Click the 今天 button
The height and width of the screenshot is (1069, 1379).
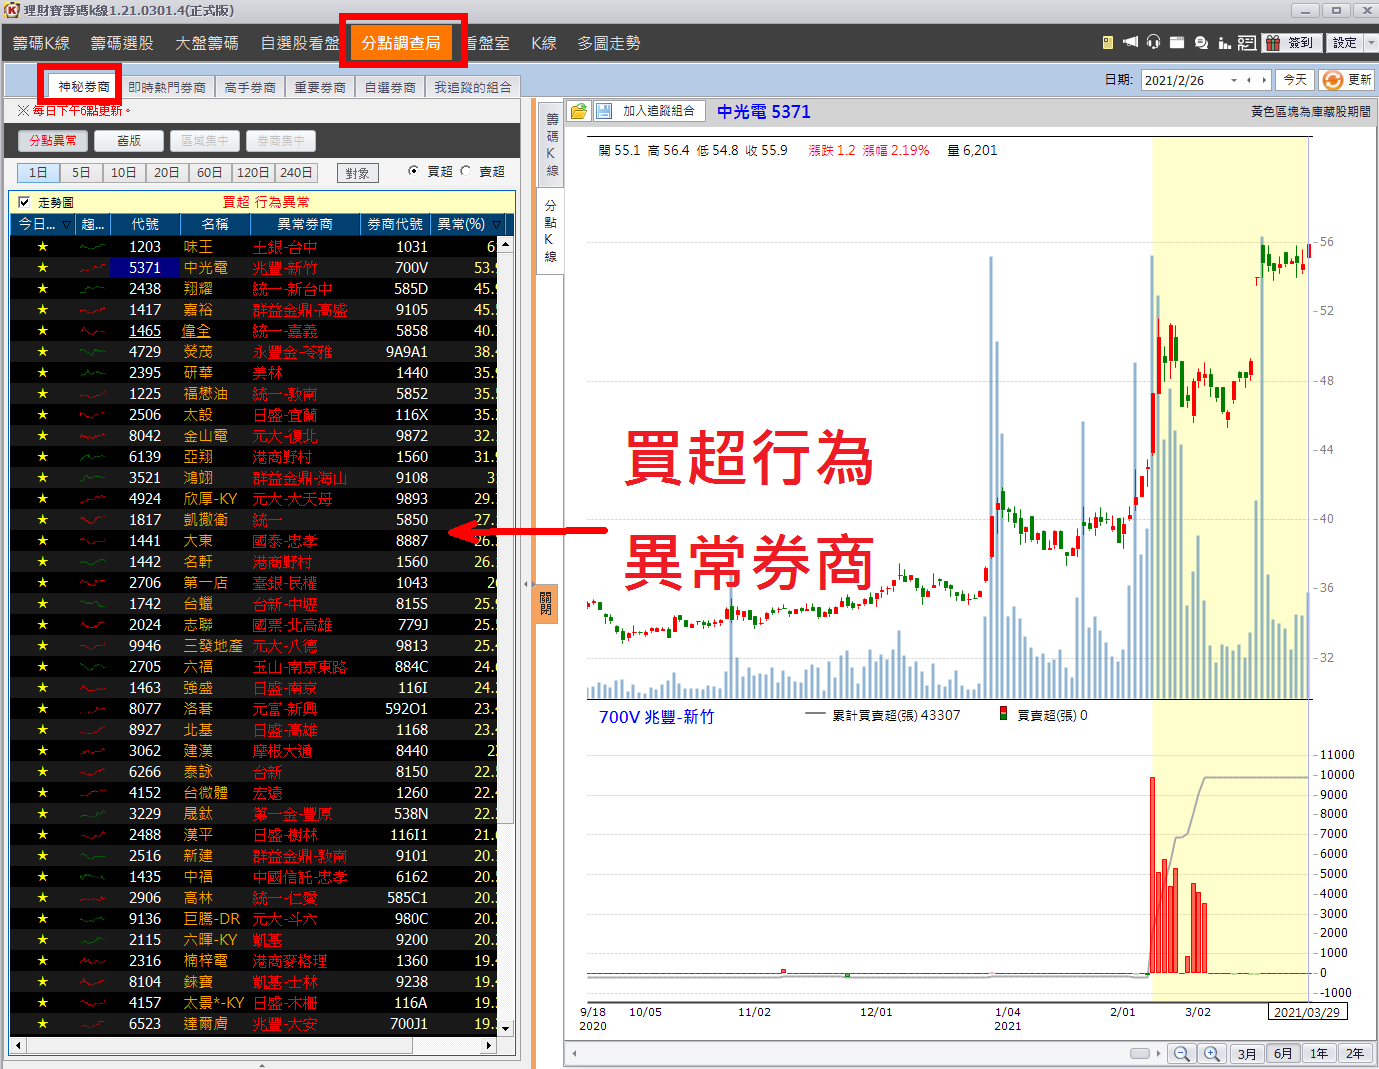pyautogui.click(x=1295, y=80)
